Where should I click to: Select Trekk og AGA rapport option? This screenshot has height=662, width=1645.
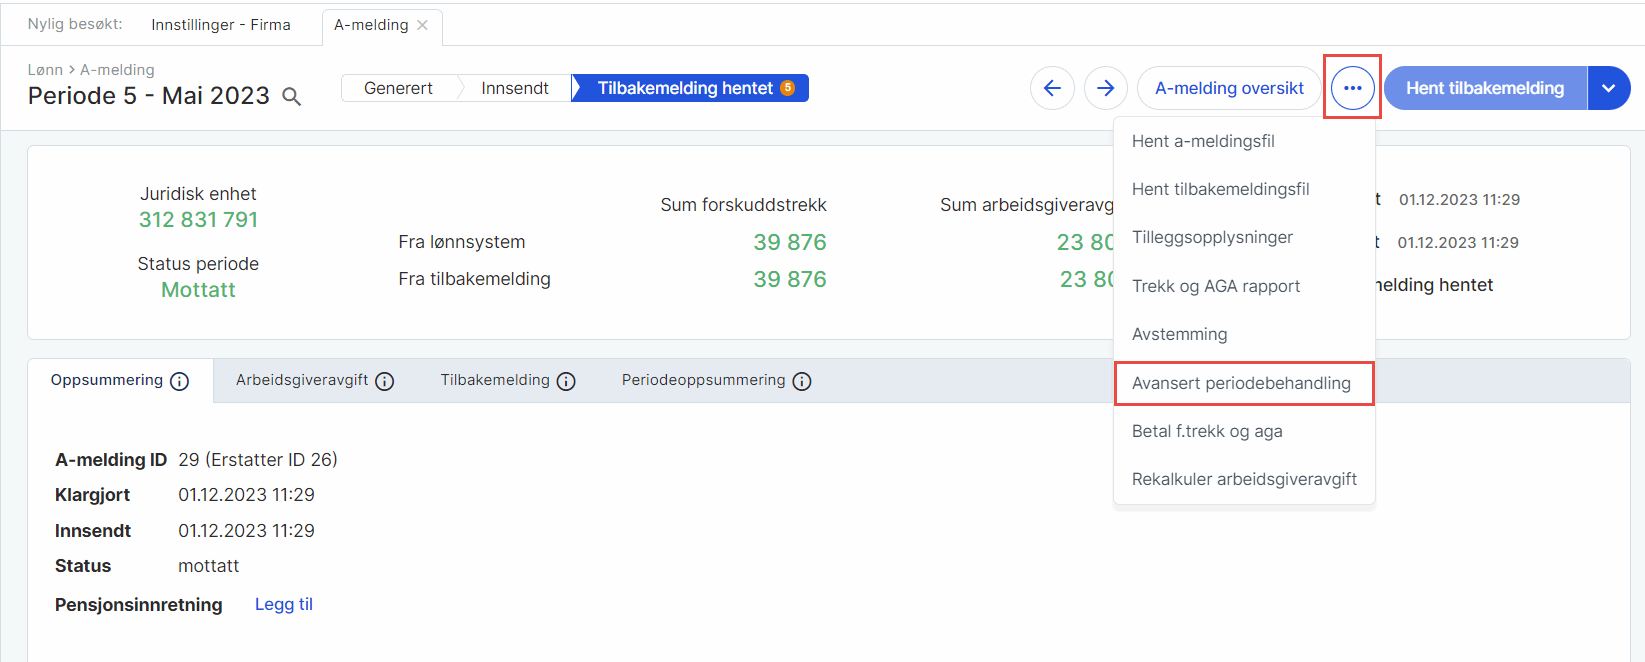[x=1216, y=286]
